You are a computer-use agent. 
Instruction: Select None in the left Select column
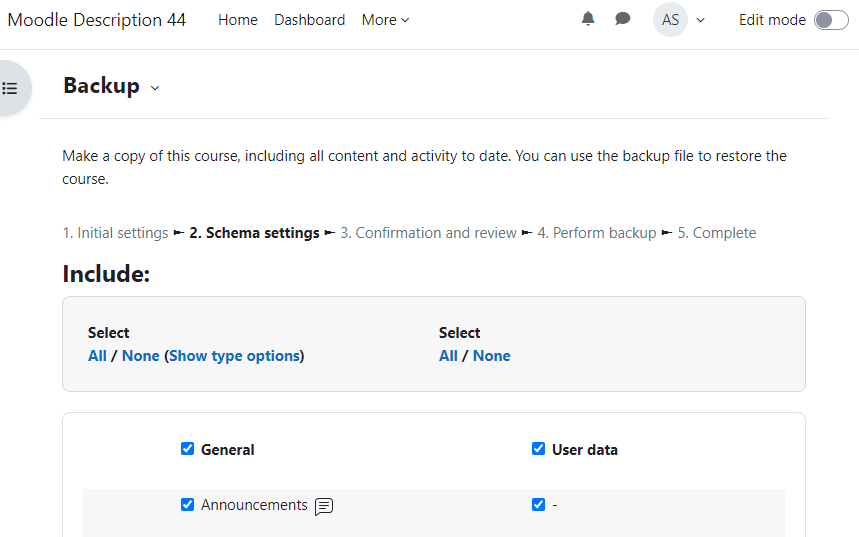tap(140, 356)
